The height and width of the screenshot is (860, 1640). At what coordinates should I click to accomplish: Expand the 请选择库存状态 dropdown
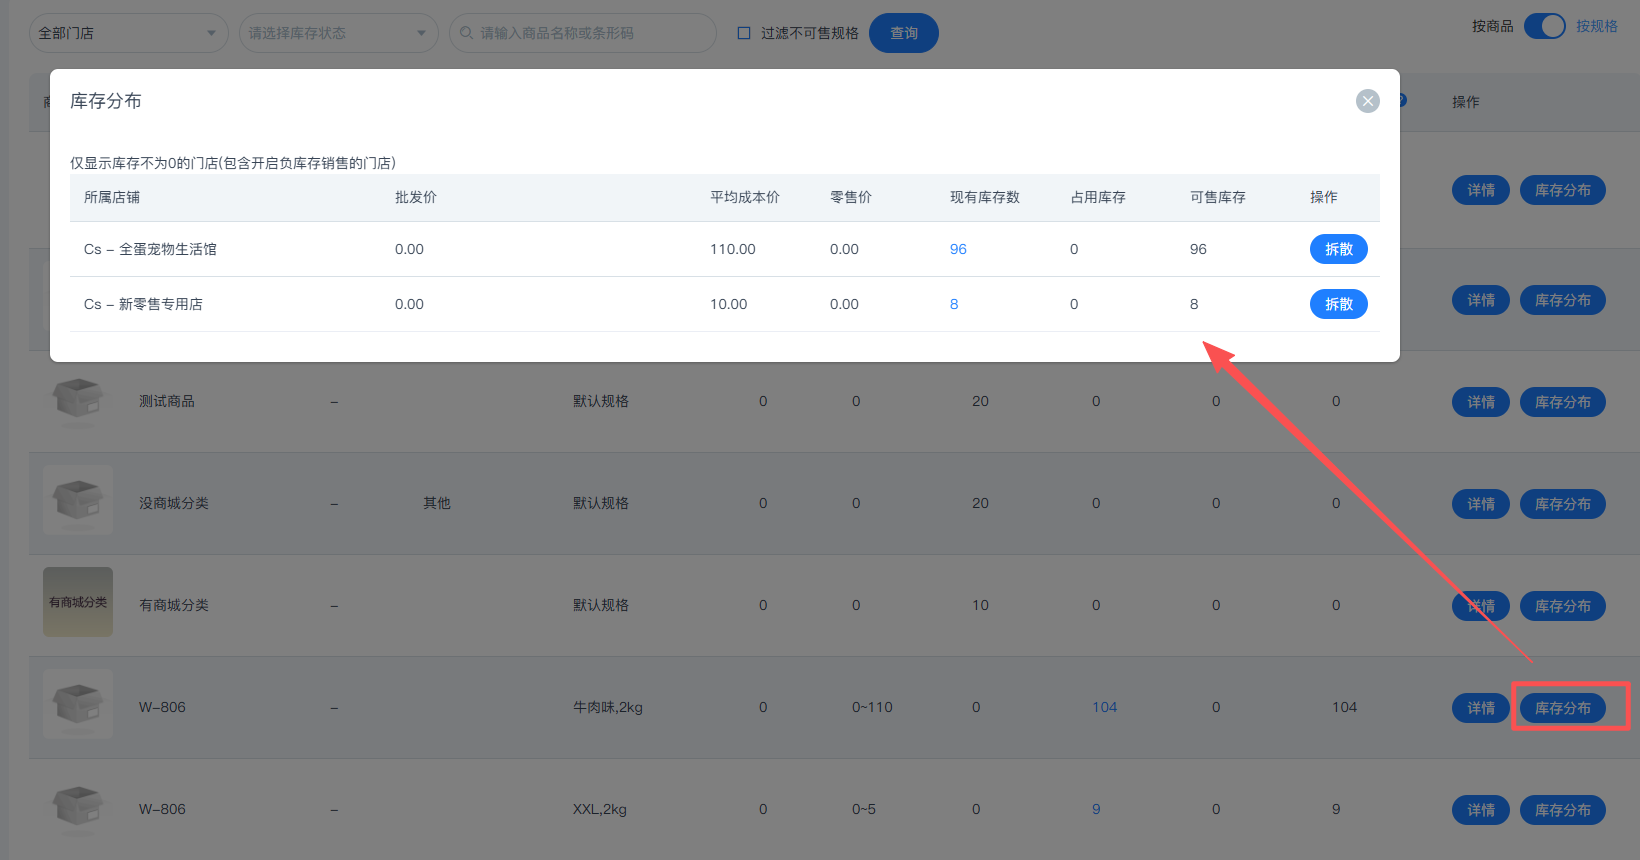(x=338, y=33)
